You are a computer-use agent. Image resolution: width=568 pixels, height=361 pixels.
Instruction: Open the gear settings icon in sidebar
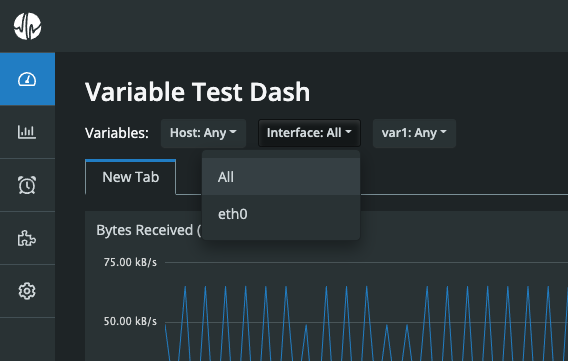(27, 291)
